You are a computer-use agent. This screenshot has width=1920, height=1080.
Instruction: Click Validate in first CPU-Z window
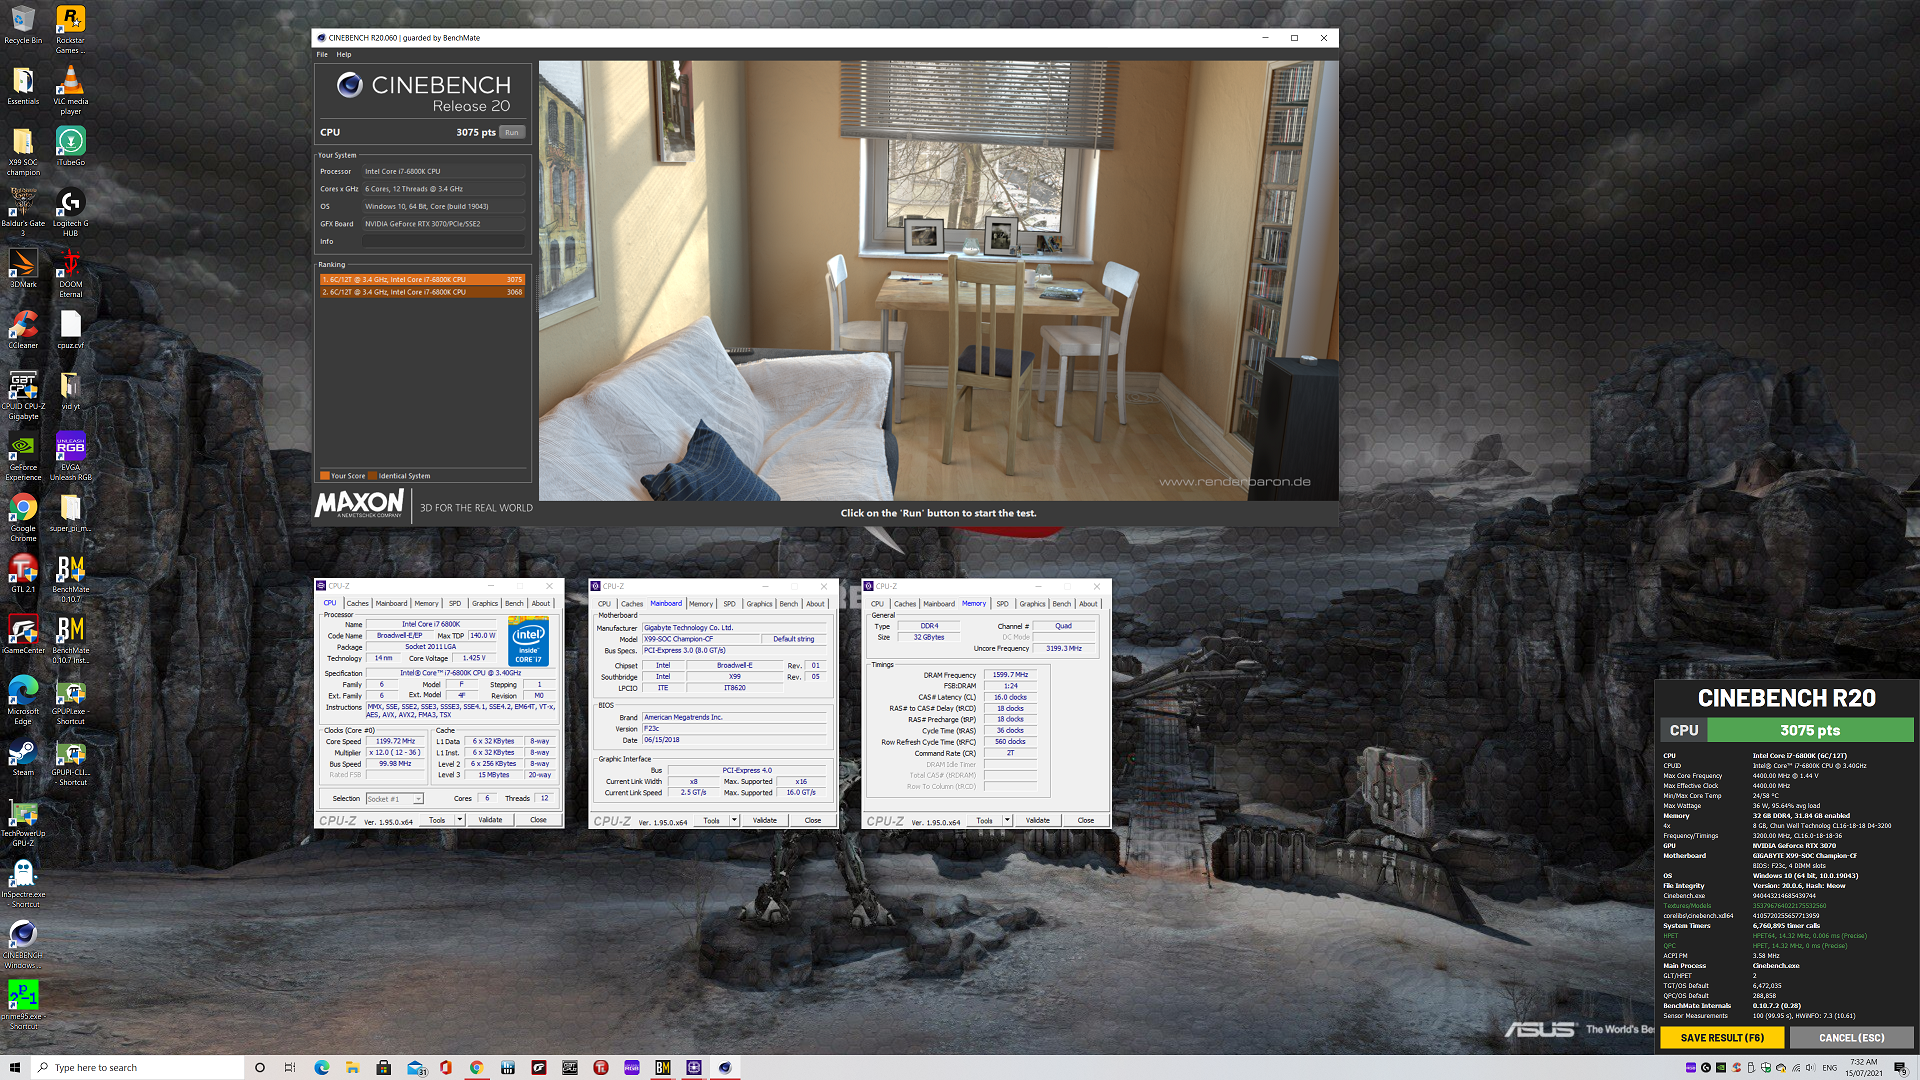(x=490, y=820)
